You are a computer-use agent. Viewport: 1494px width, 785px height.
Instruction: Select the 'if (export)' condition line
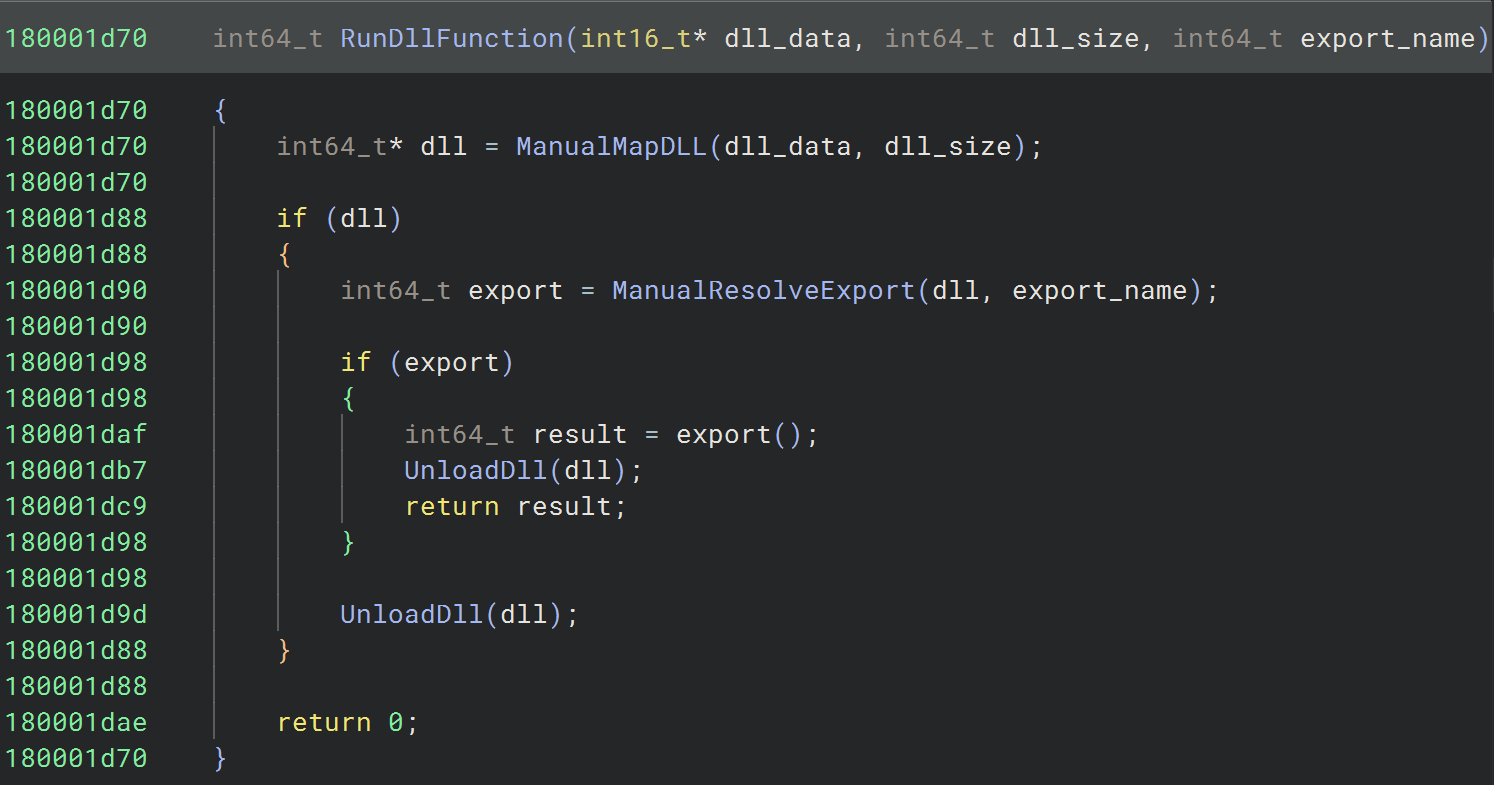pos(427,363)
